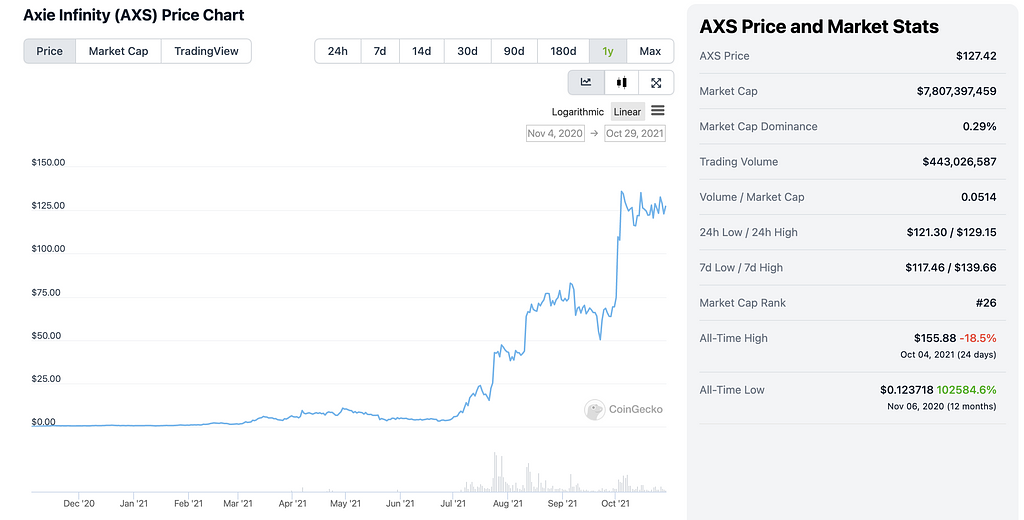Image resolution: width=1024 pixels, height=520 pixels.
Task: Edit the Oct 29, 2021 end date
Action: click(x=635, y=133)
